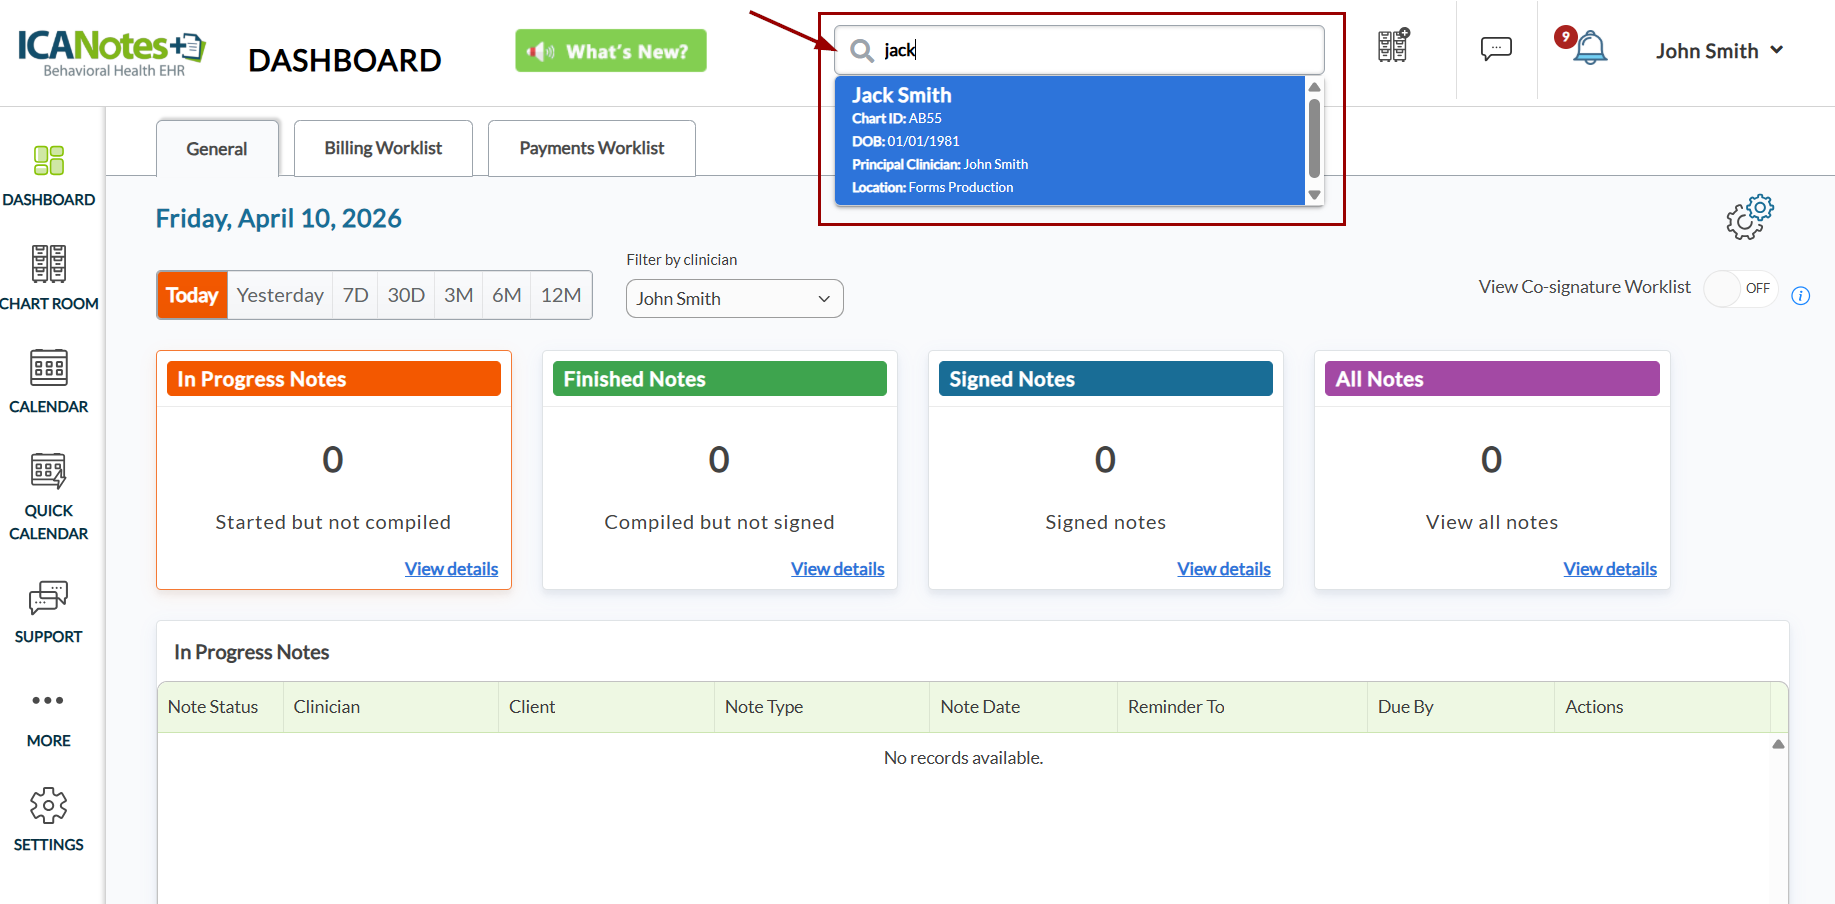Click the What's New button
Viewport: 1835px width, 904px height.
point(610,51)
